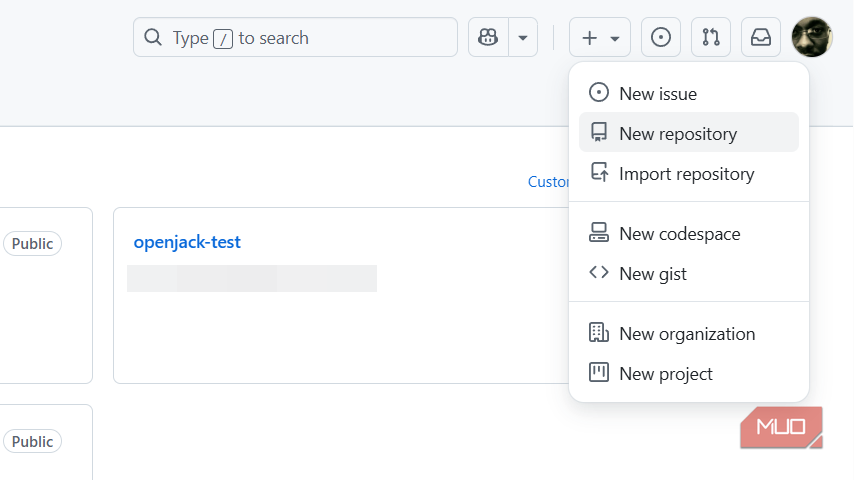This screenshot has height=480, width=854.
Task: Choose 'New organization' from the menu
Action: click(689, 333)
